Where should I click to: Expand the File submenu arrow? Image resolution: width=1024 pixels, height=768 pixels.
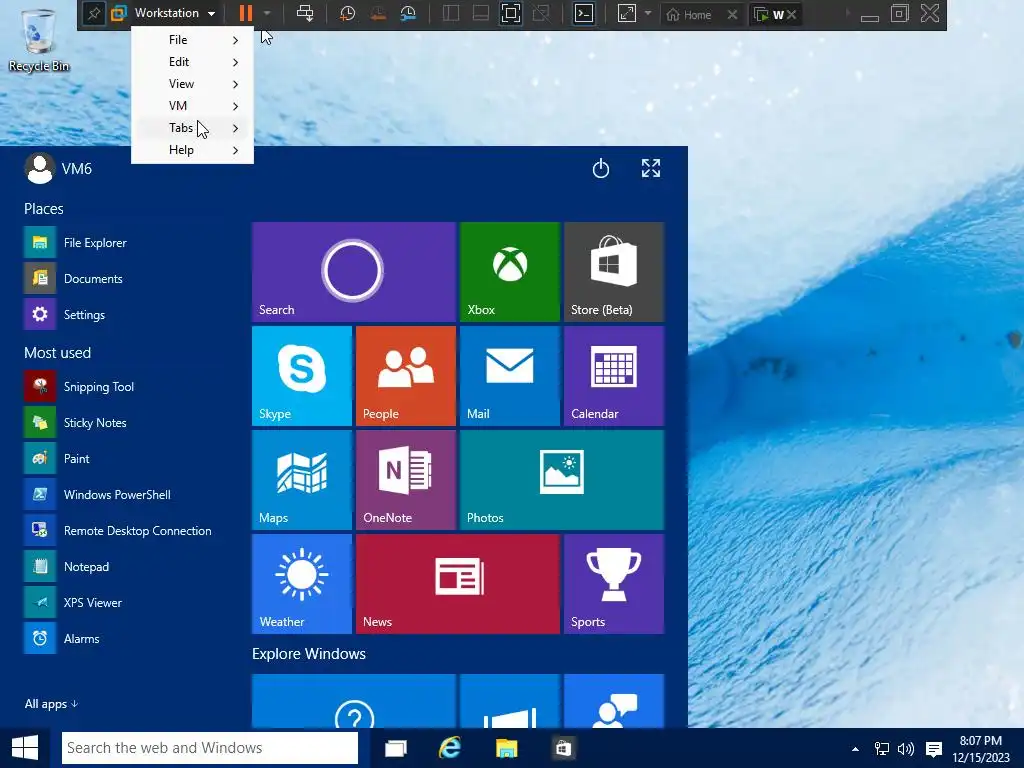tap(235, 40)
